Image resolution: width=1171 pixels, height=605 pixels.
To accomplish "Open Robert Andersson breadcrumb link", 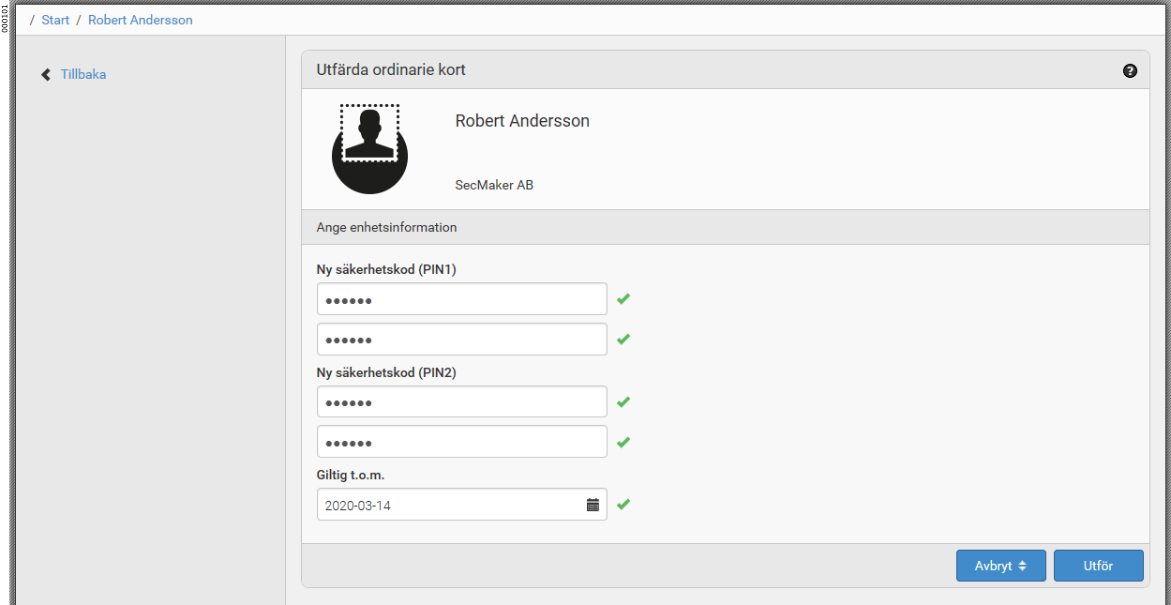I will [x=140, y=20].
